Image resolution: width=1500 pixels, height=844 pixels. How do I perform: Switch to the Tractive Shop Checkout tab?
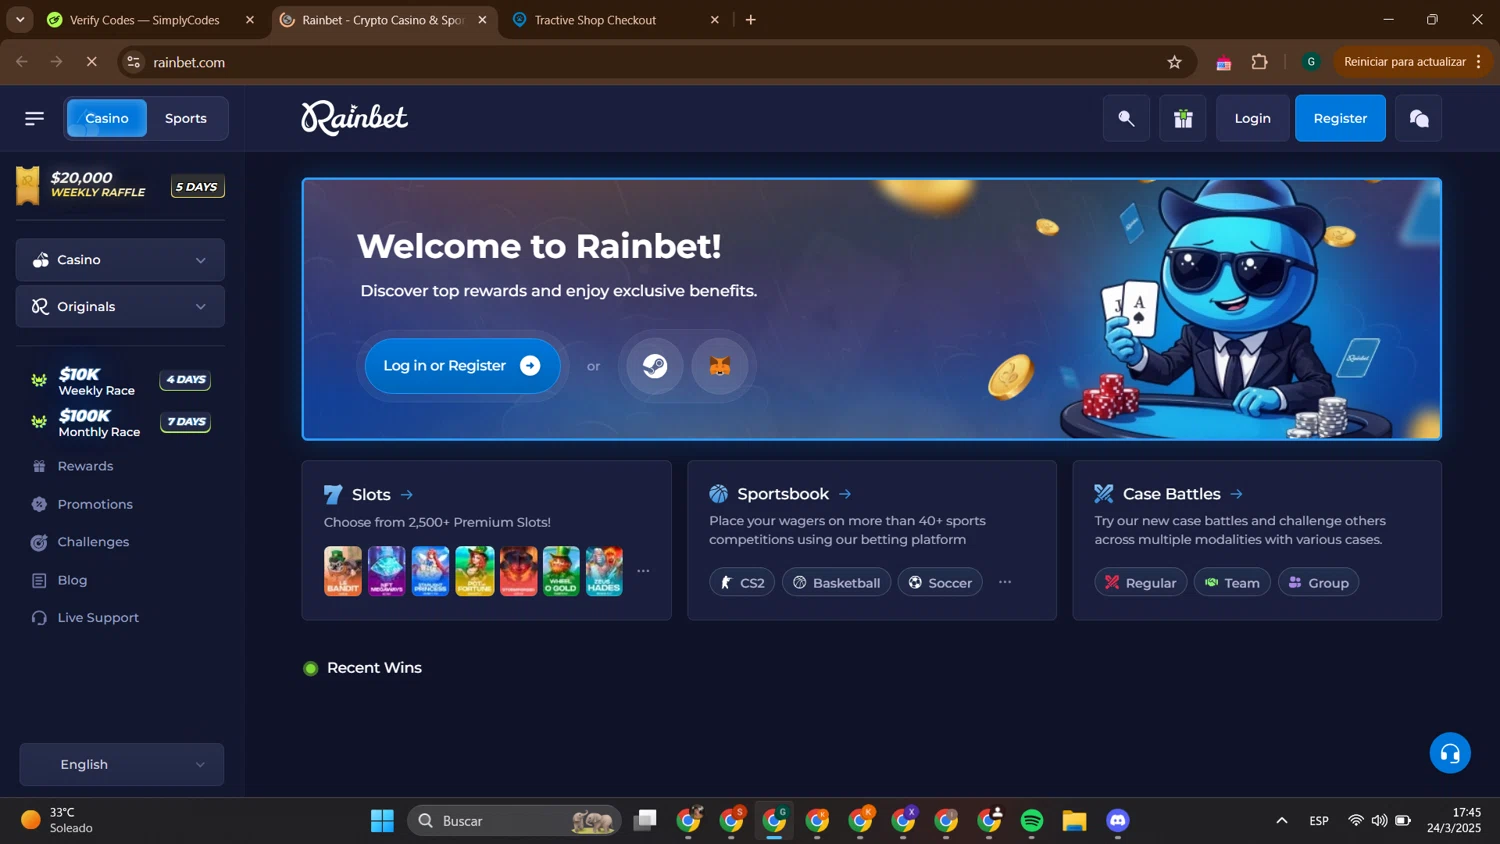pos(596,20)
